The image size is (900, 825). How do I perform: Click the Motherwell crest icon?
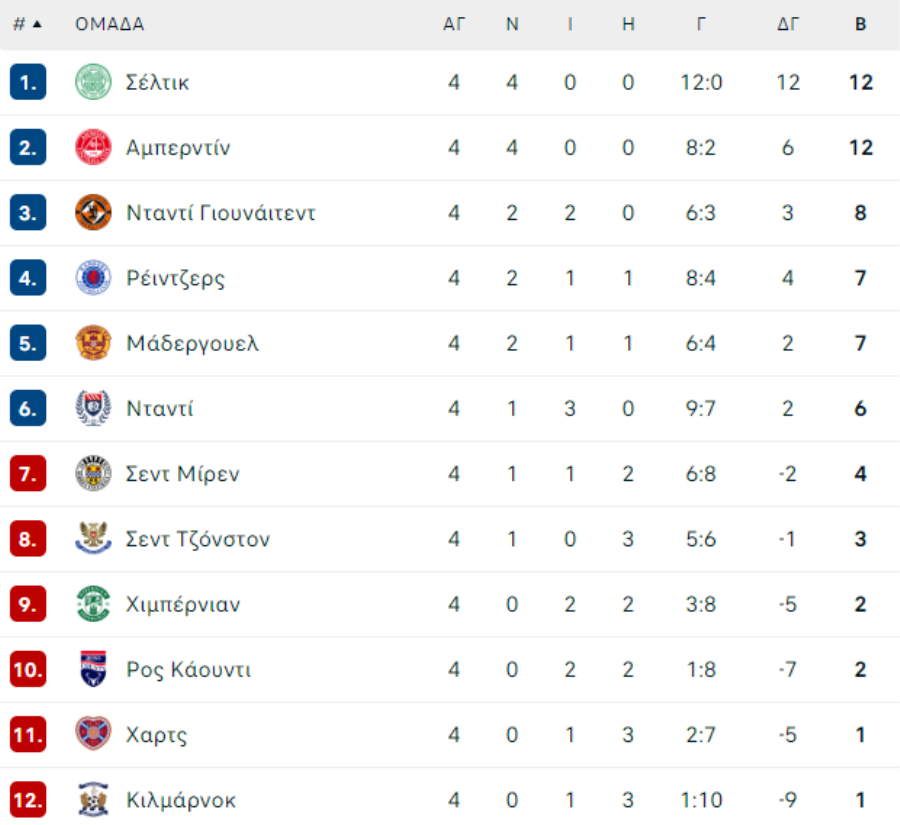pos(93,343)
